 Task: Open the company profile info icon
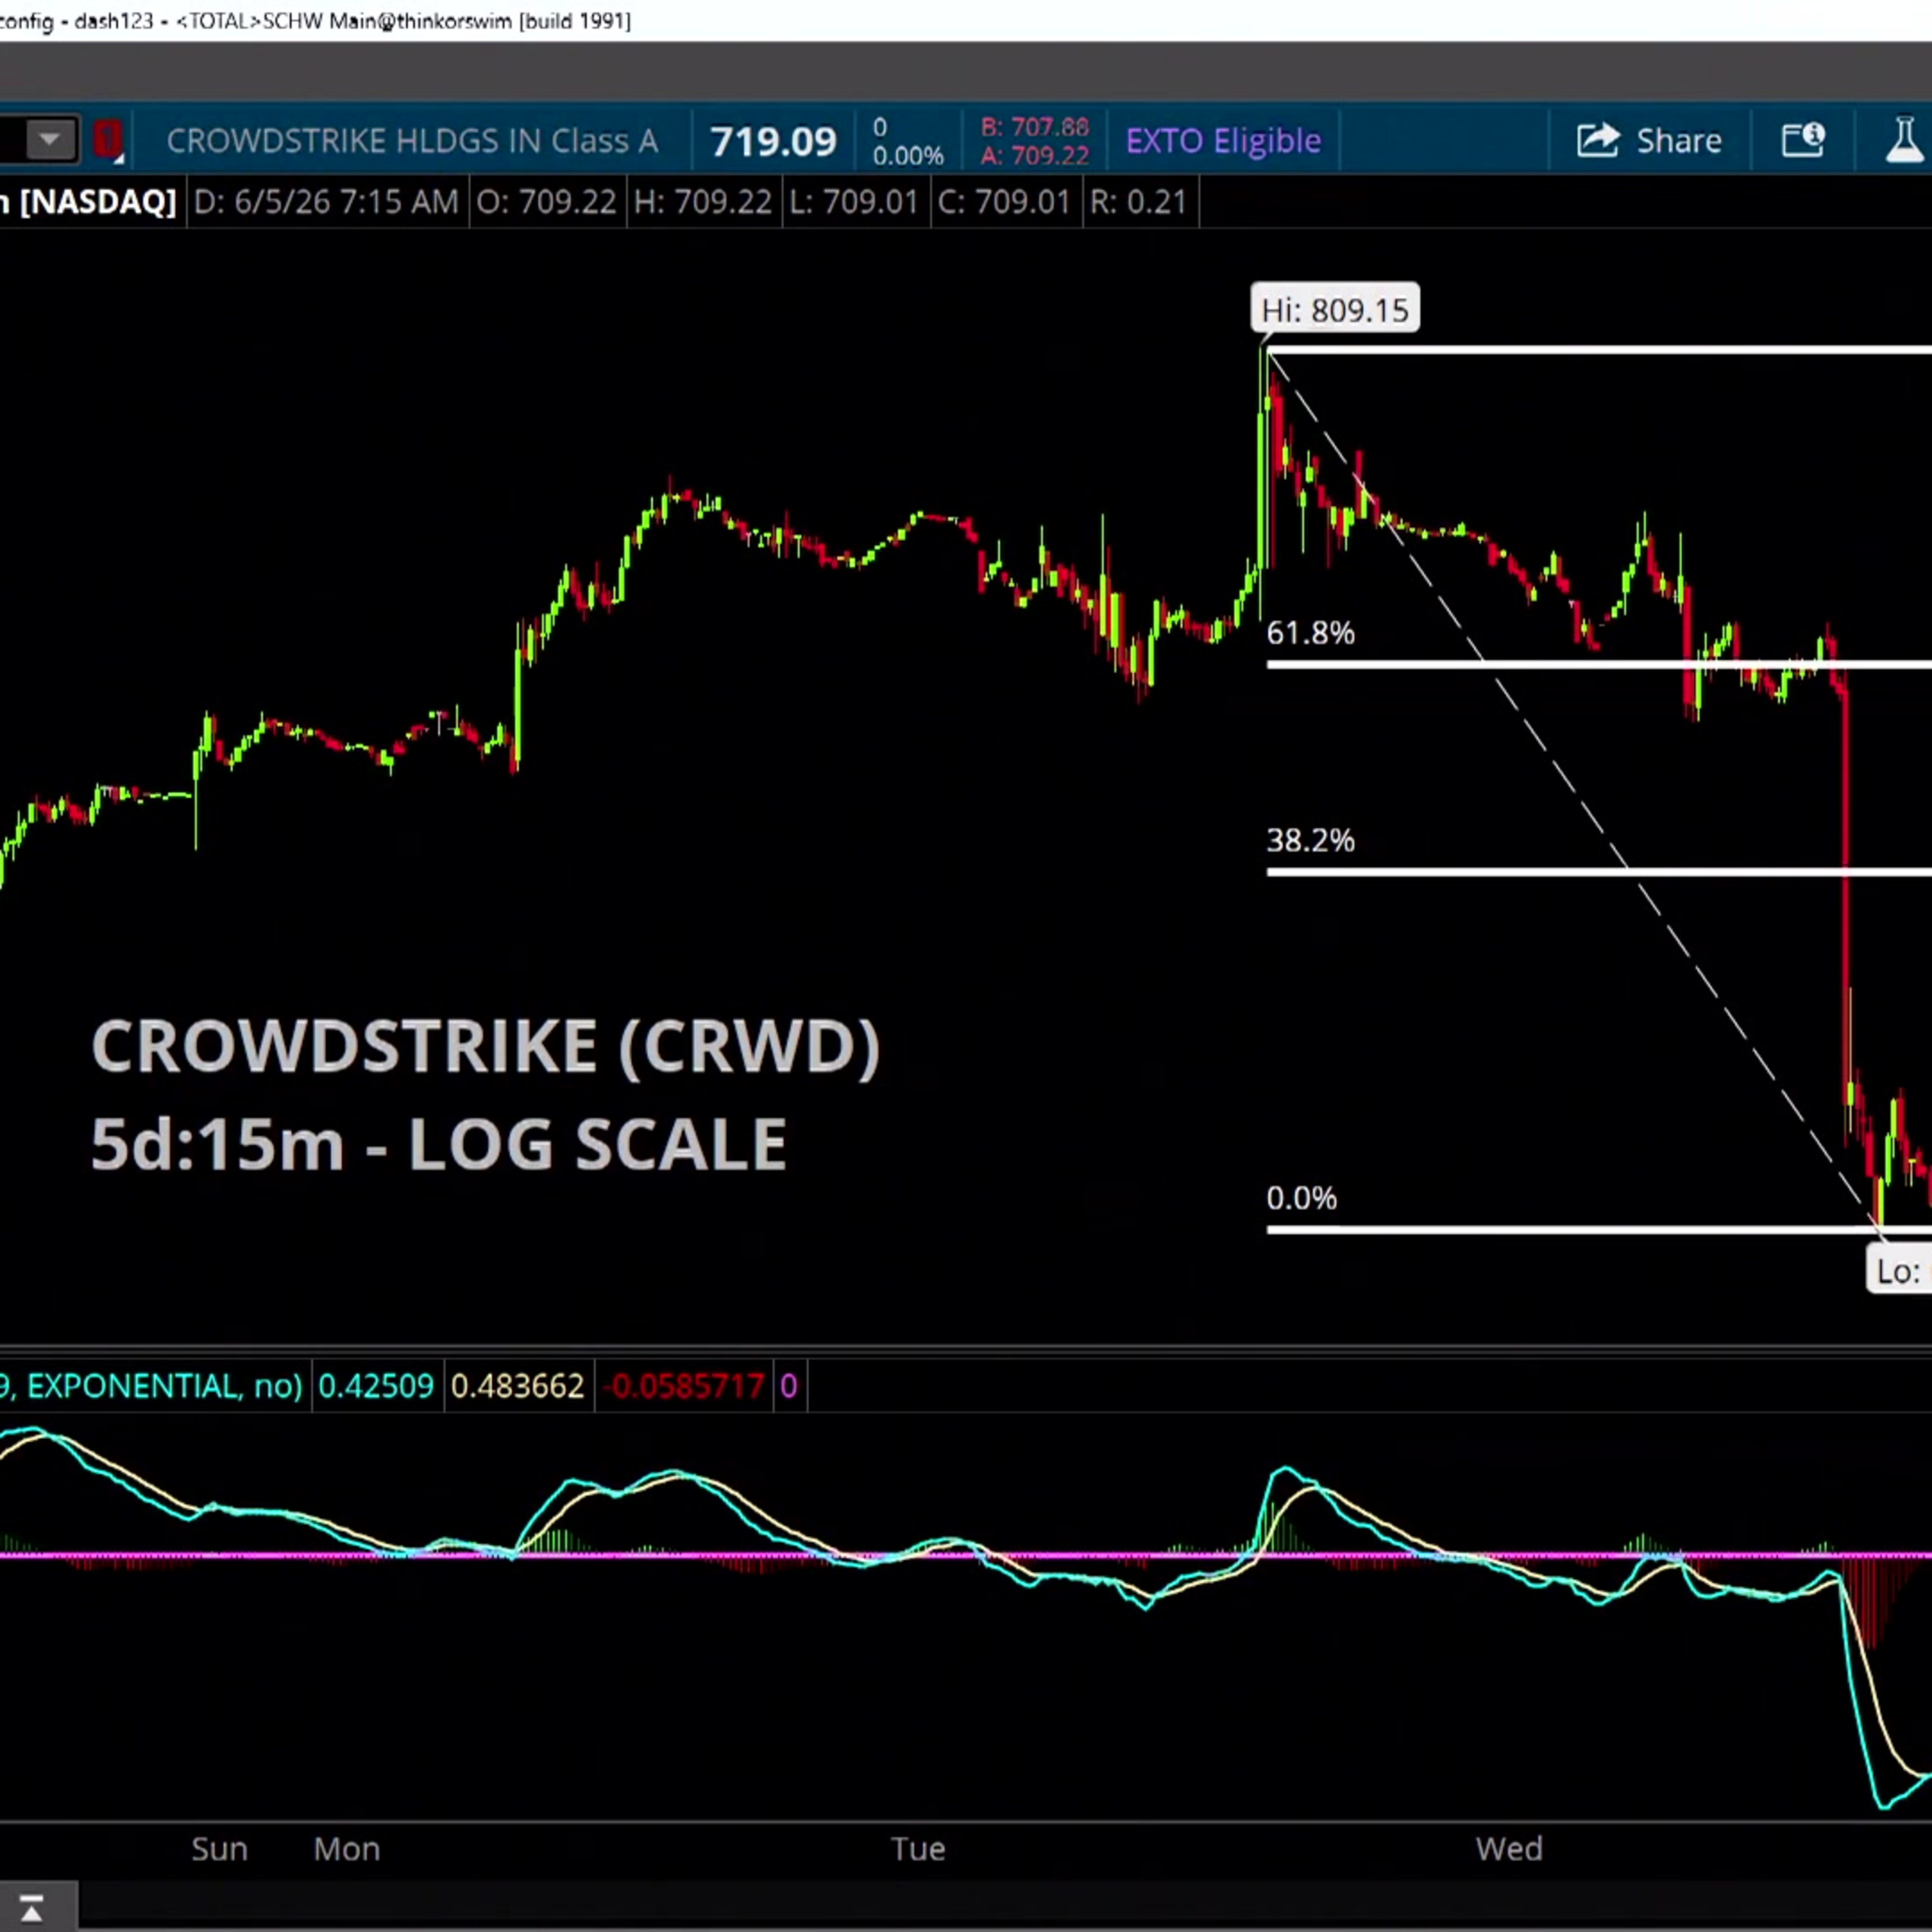click(x=1803, y=140)
